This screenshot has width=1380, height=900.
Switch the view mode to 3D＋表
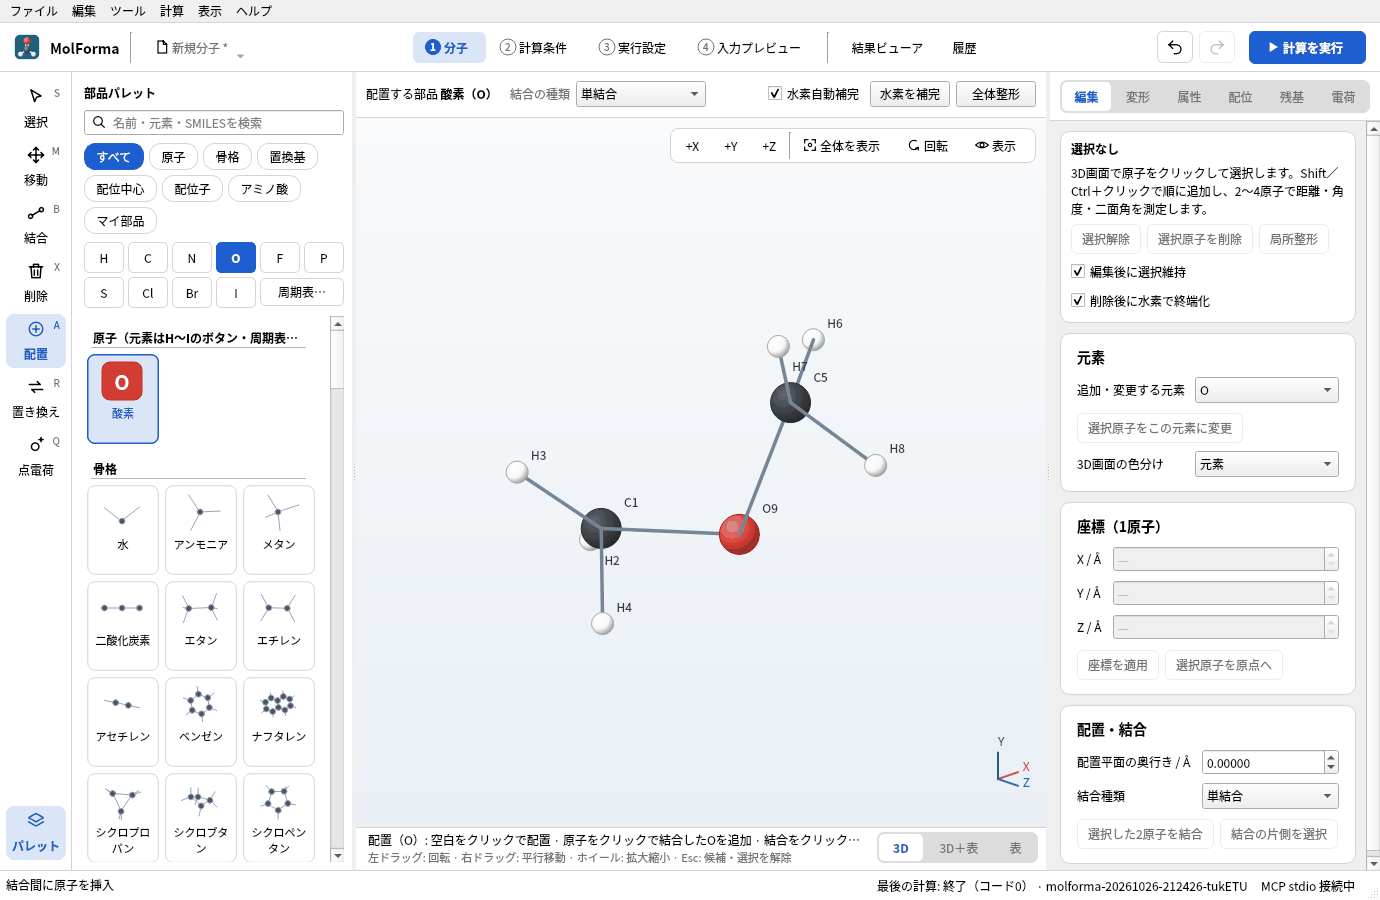point(959,848)
